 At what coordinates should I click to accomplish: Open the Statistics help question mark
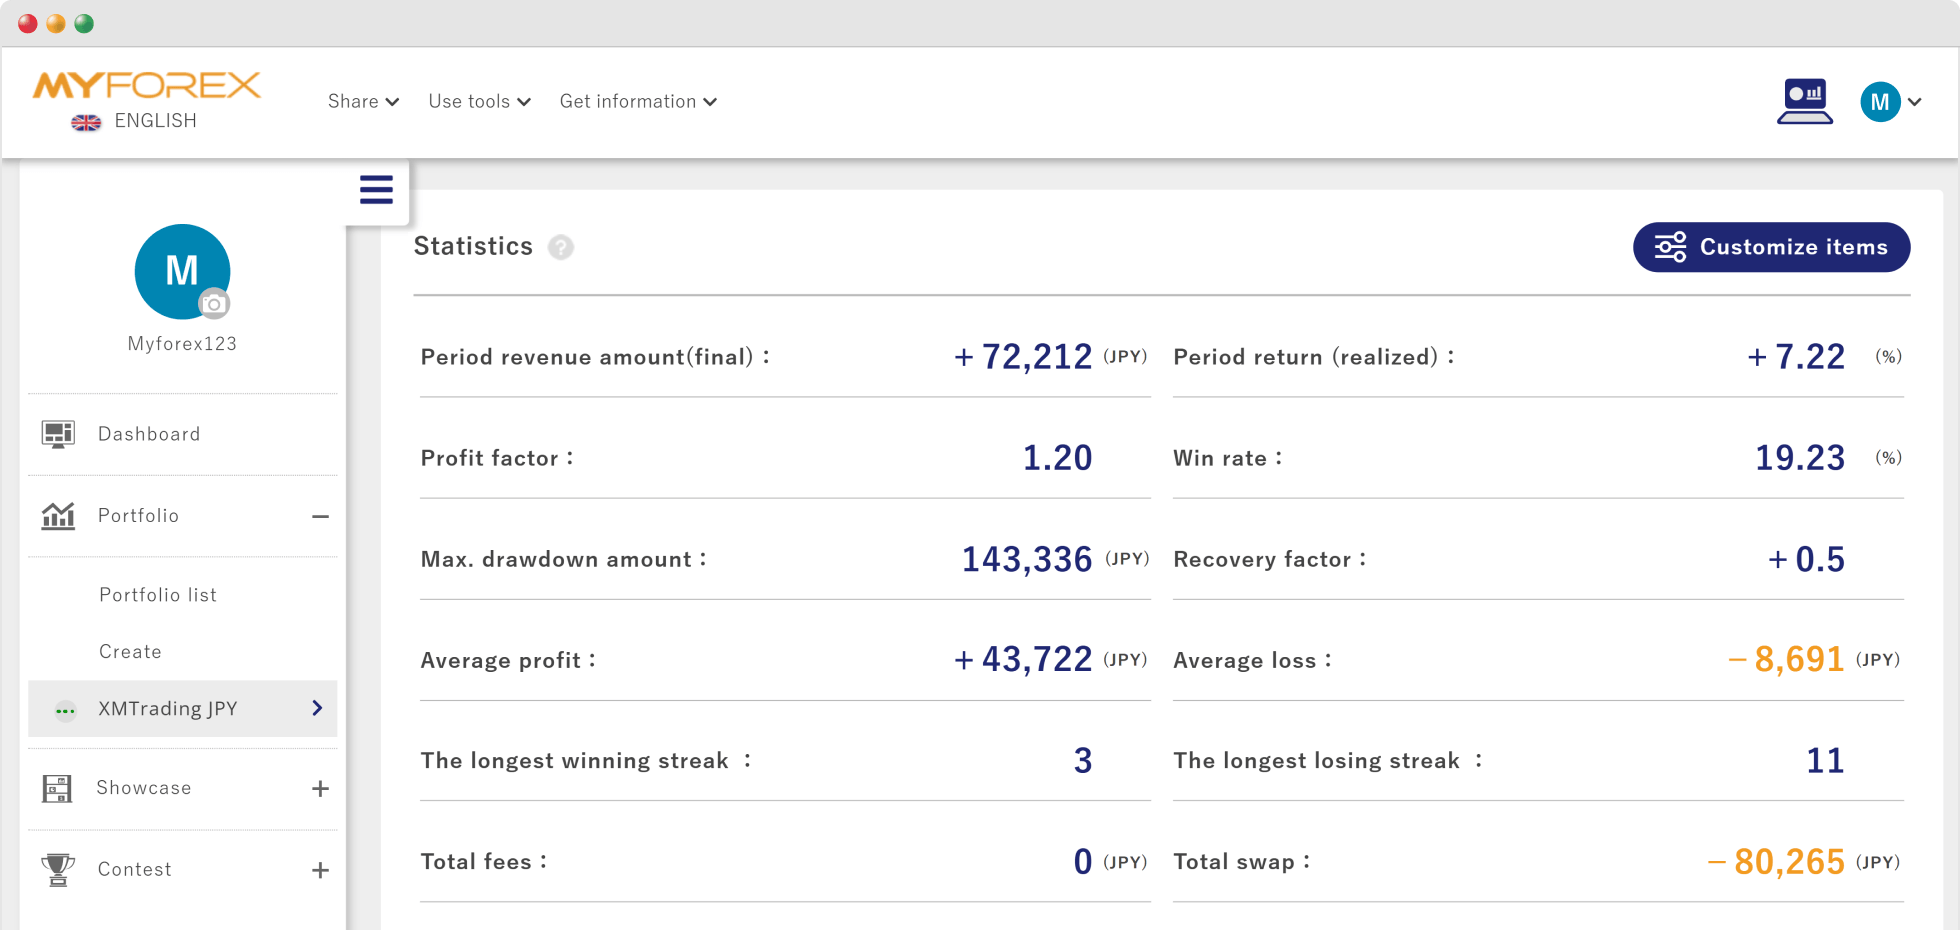pos(561,247)
